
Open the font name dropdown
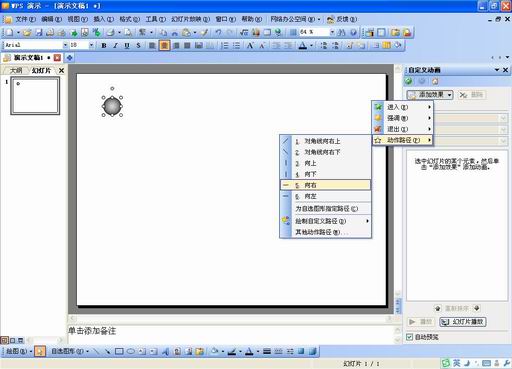tap(65, 45)
